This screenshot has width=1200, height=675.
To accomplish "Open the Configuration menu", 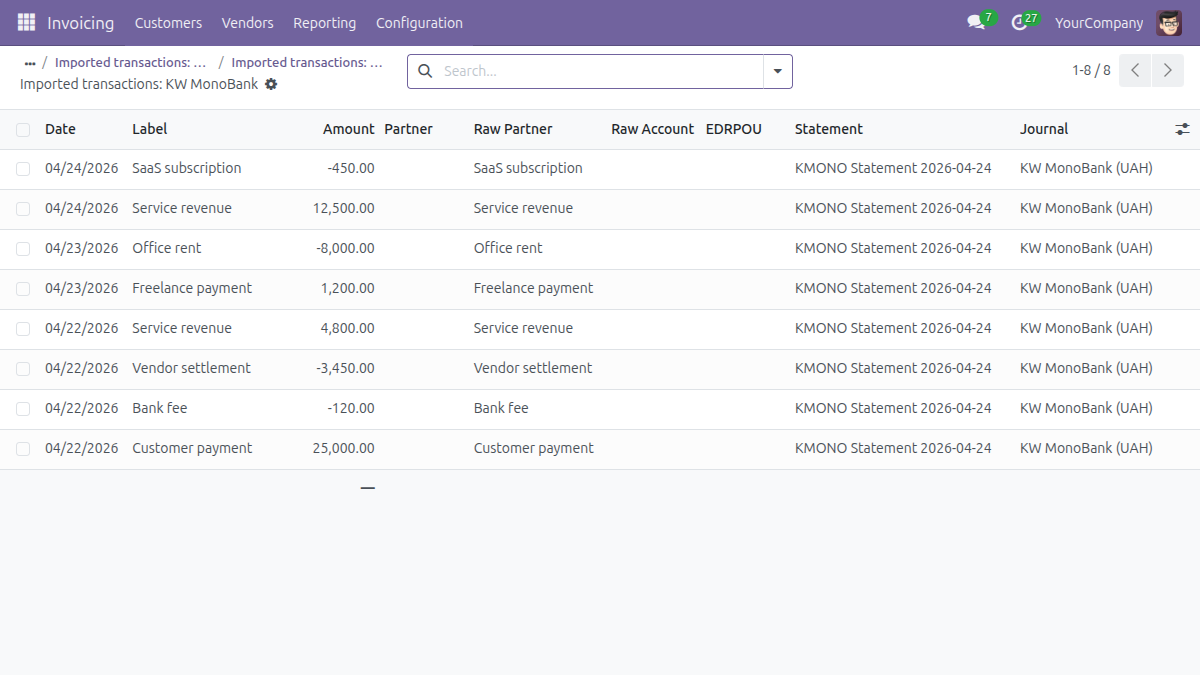I will [x=419, y=22].
